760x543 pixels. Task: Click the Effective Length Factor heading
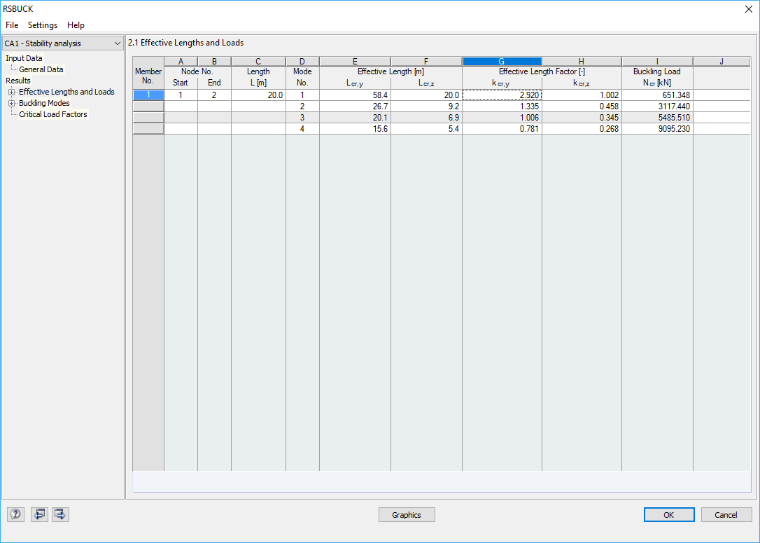tap(542, 71)
